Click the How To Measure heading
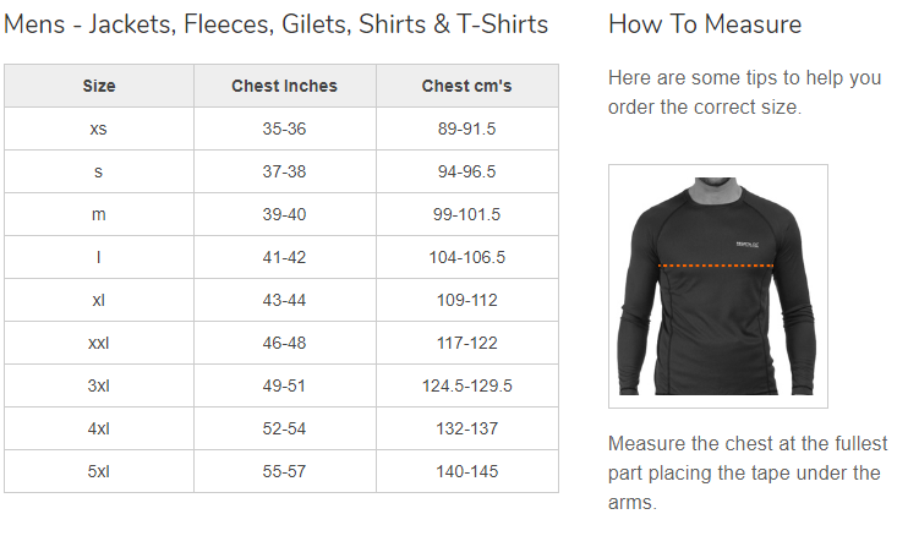 tap(705, 24)
